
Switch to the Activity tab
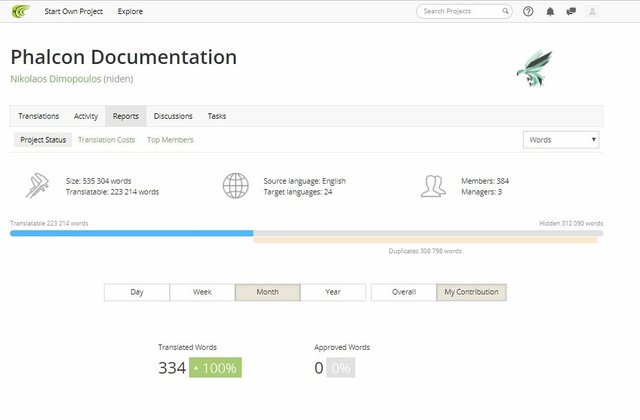pyautogui.click(x=86, y=116)
